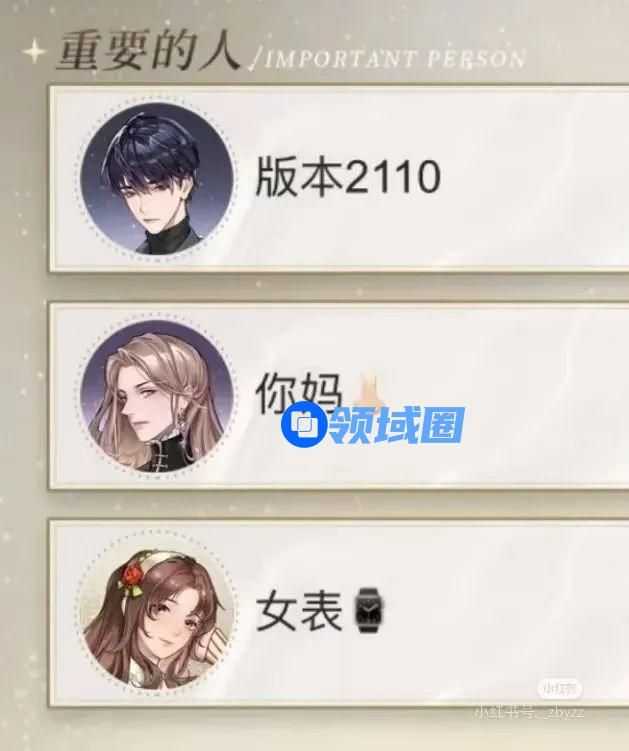The width and height of the screenshot is (629, 751).
Task: Select the 你妈 name label
Action: [x=300, y=394]
